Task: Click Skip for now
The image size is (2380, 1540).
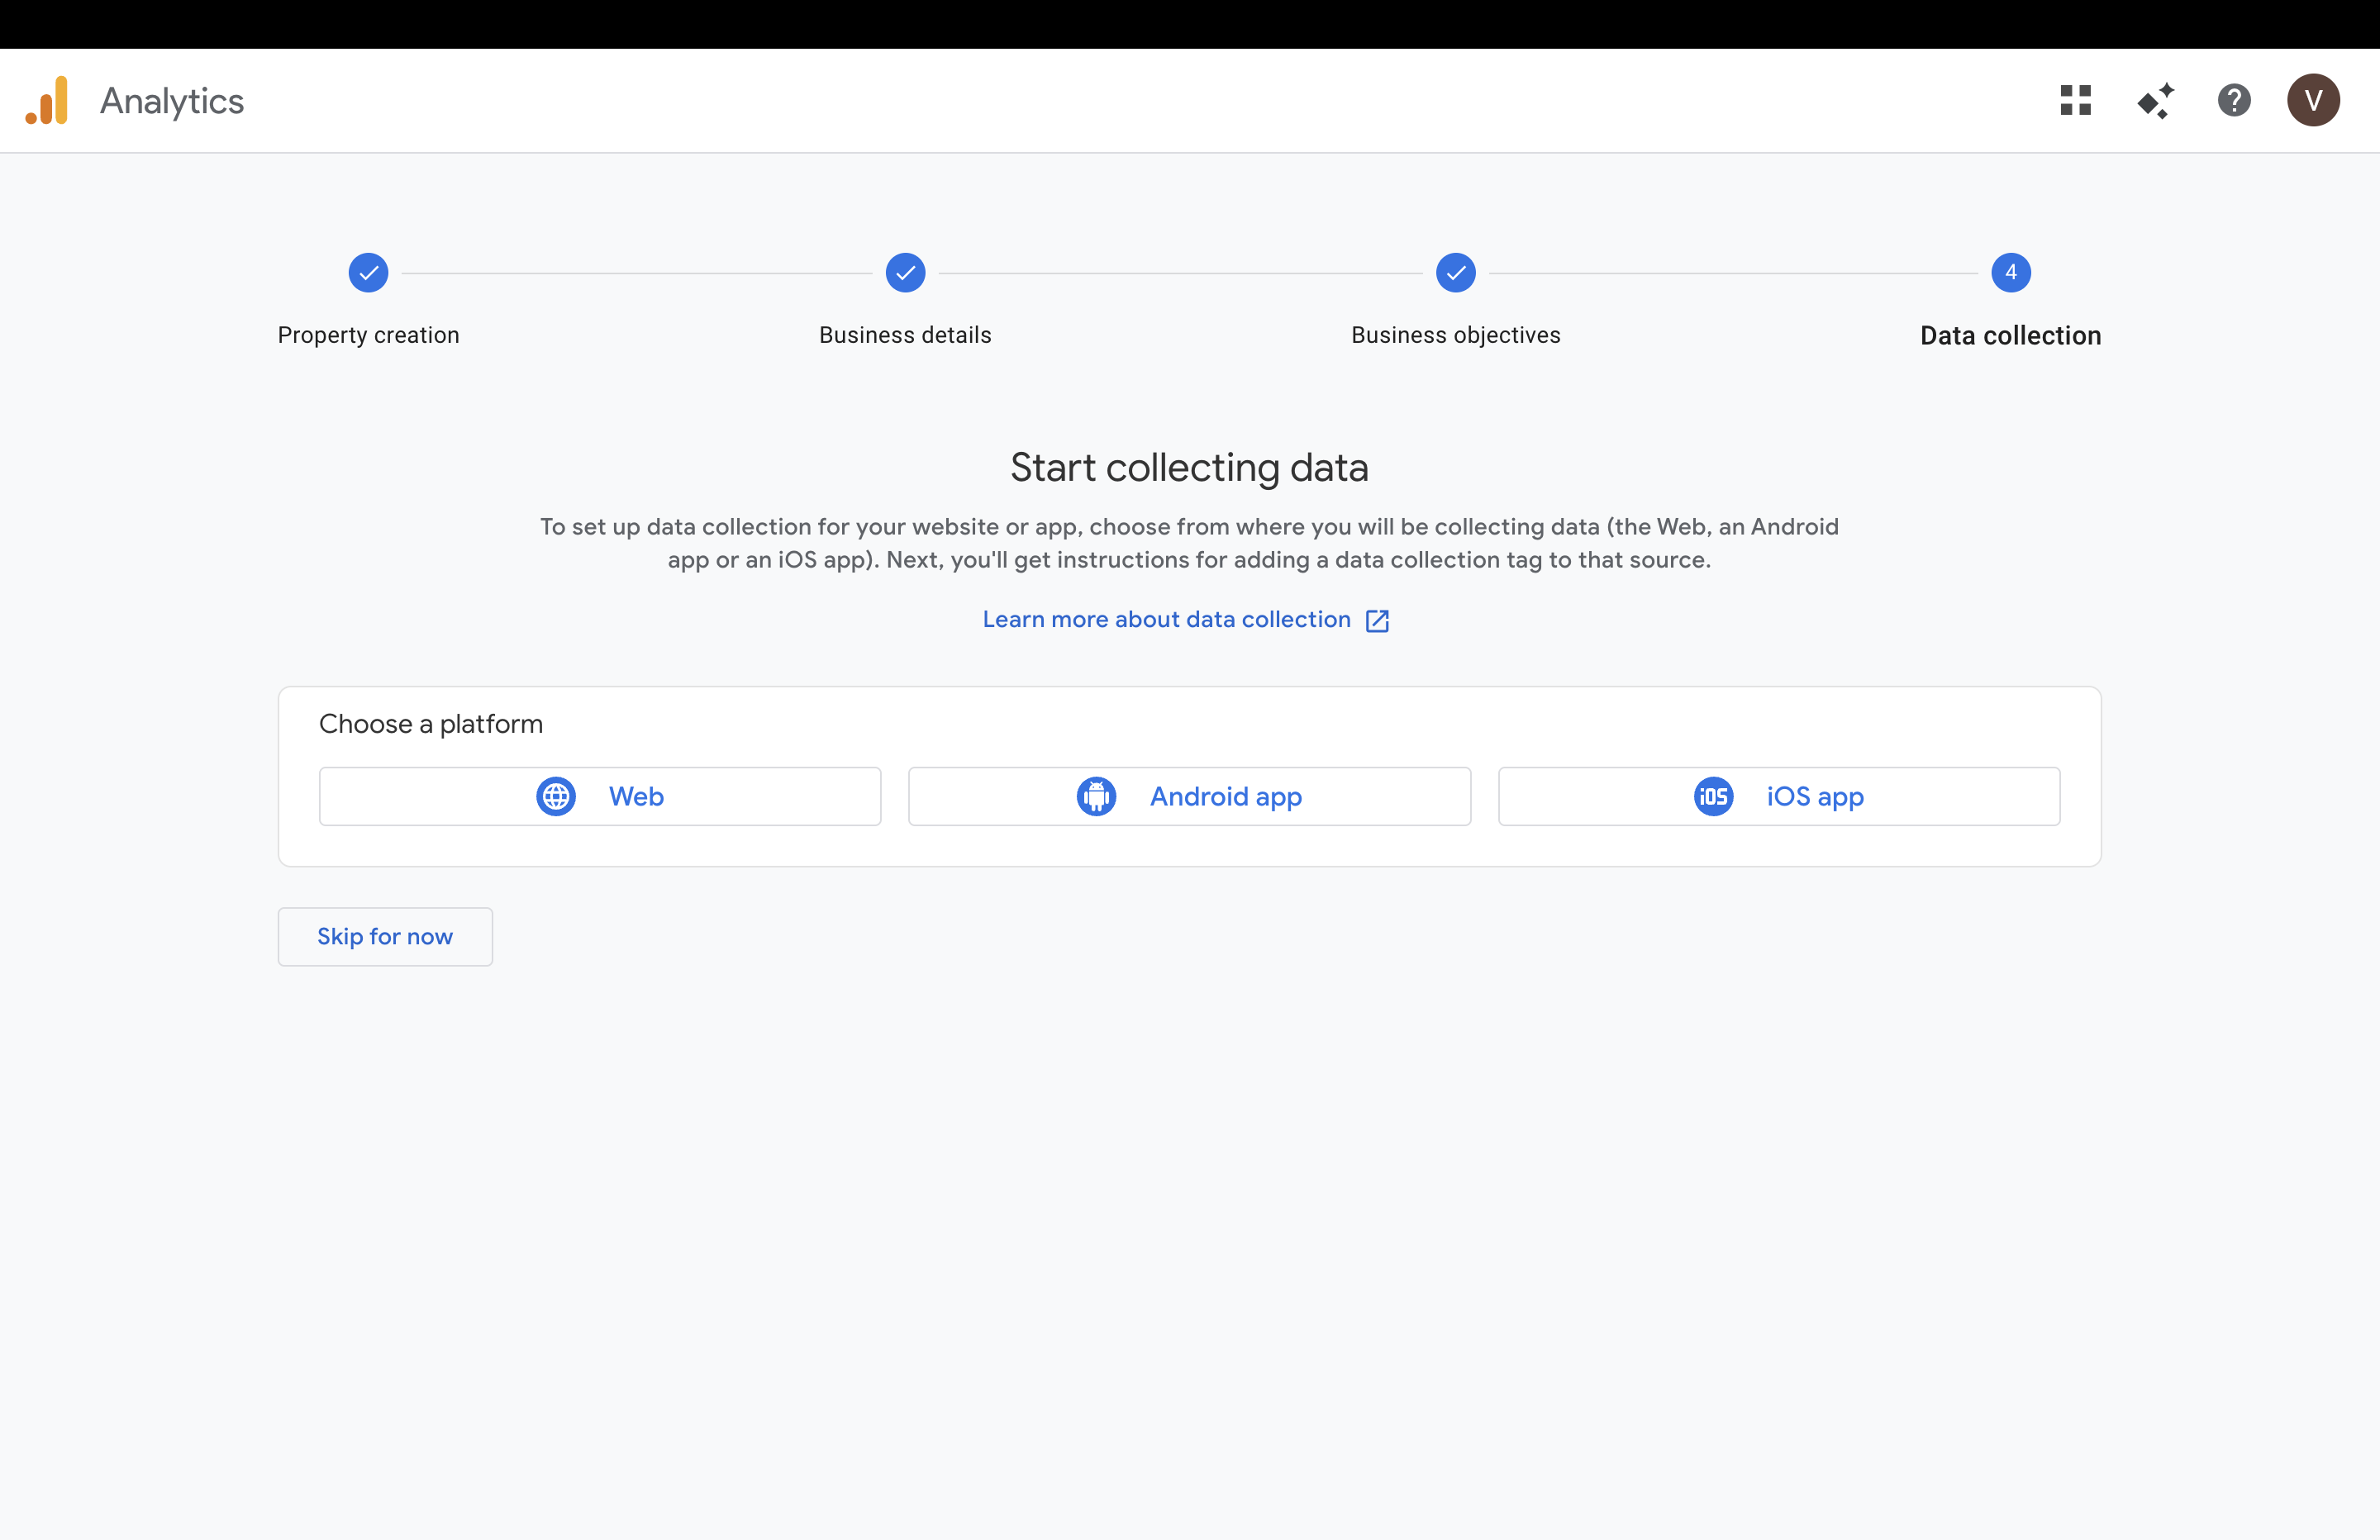Action: [x=385, y=936]
